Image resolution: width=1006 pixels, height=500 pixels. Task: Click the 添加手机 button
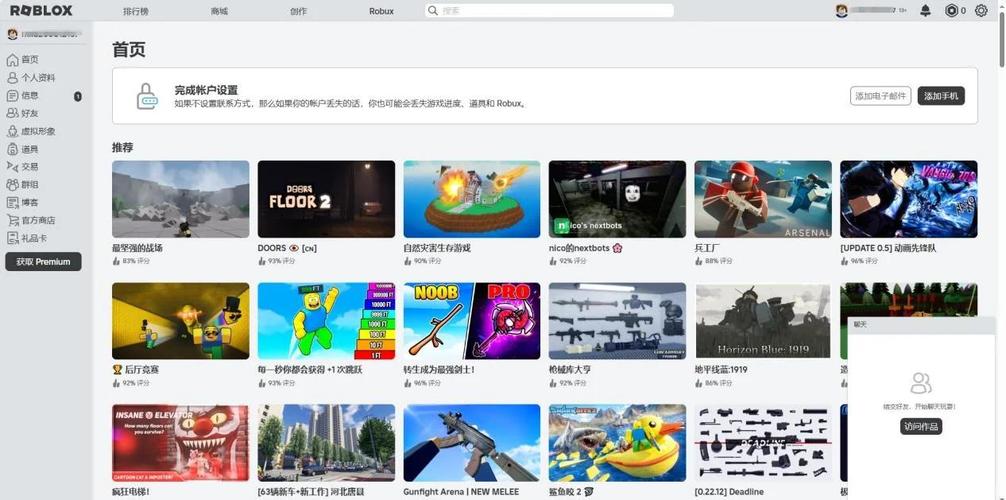[941, 96]
